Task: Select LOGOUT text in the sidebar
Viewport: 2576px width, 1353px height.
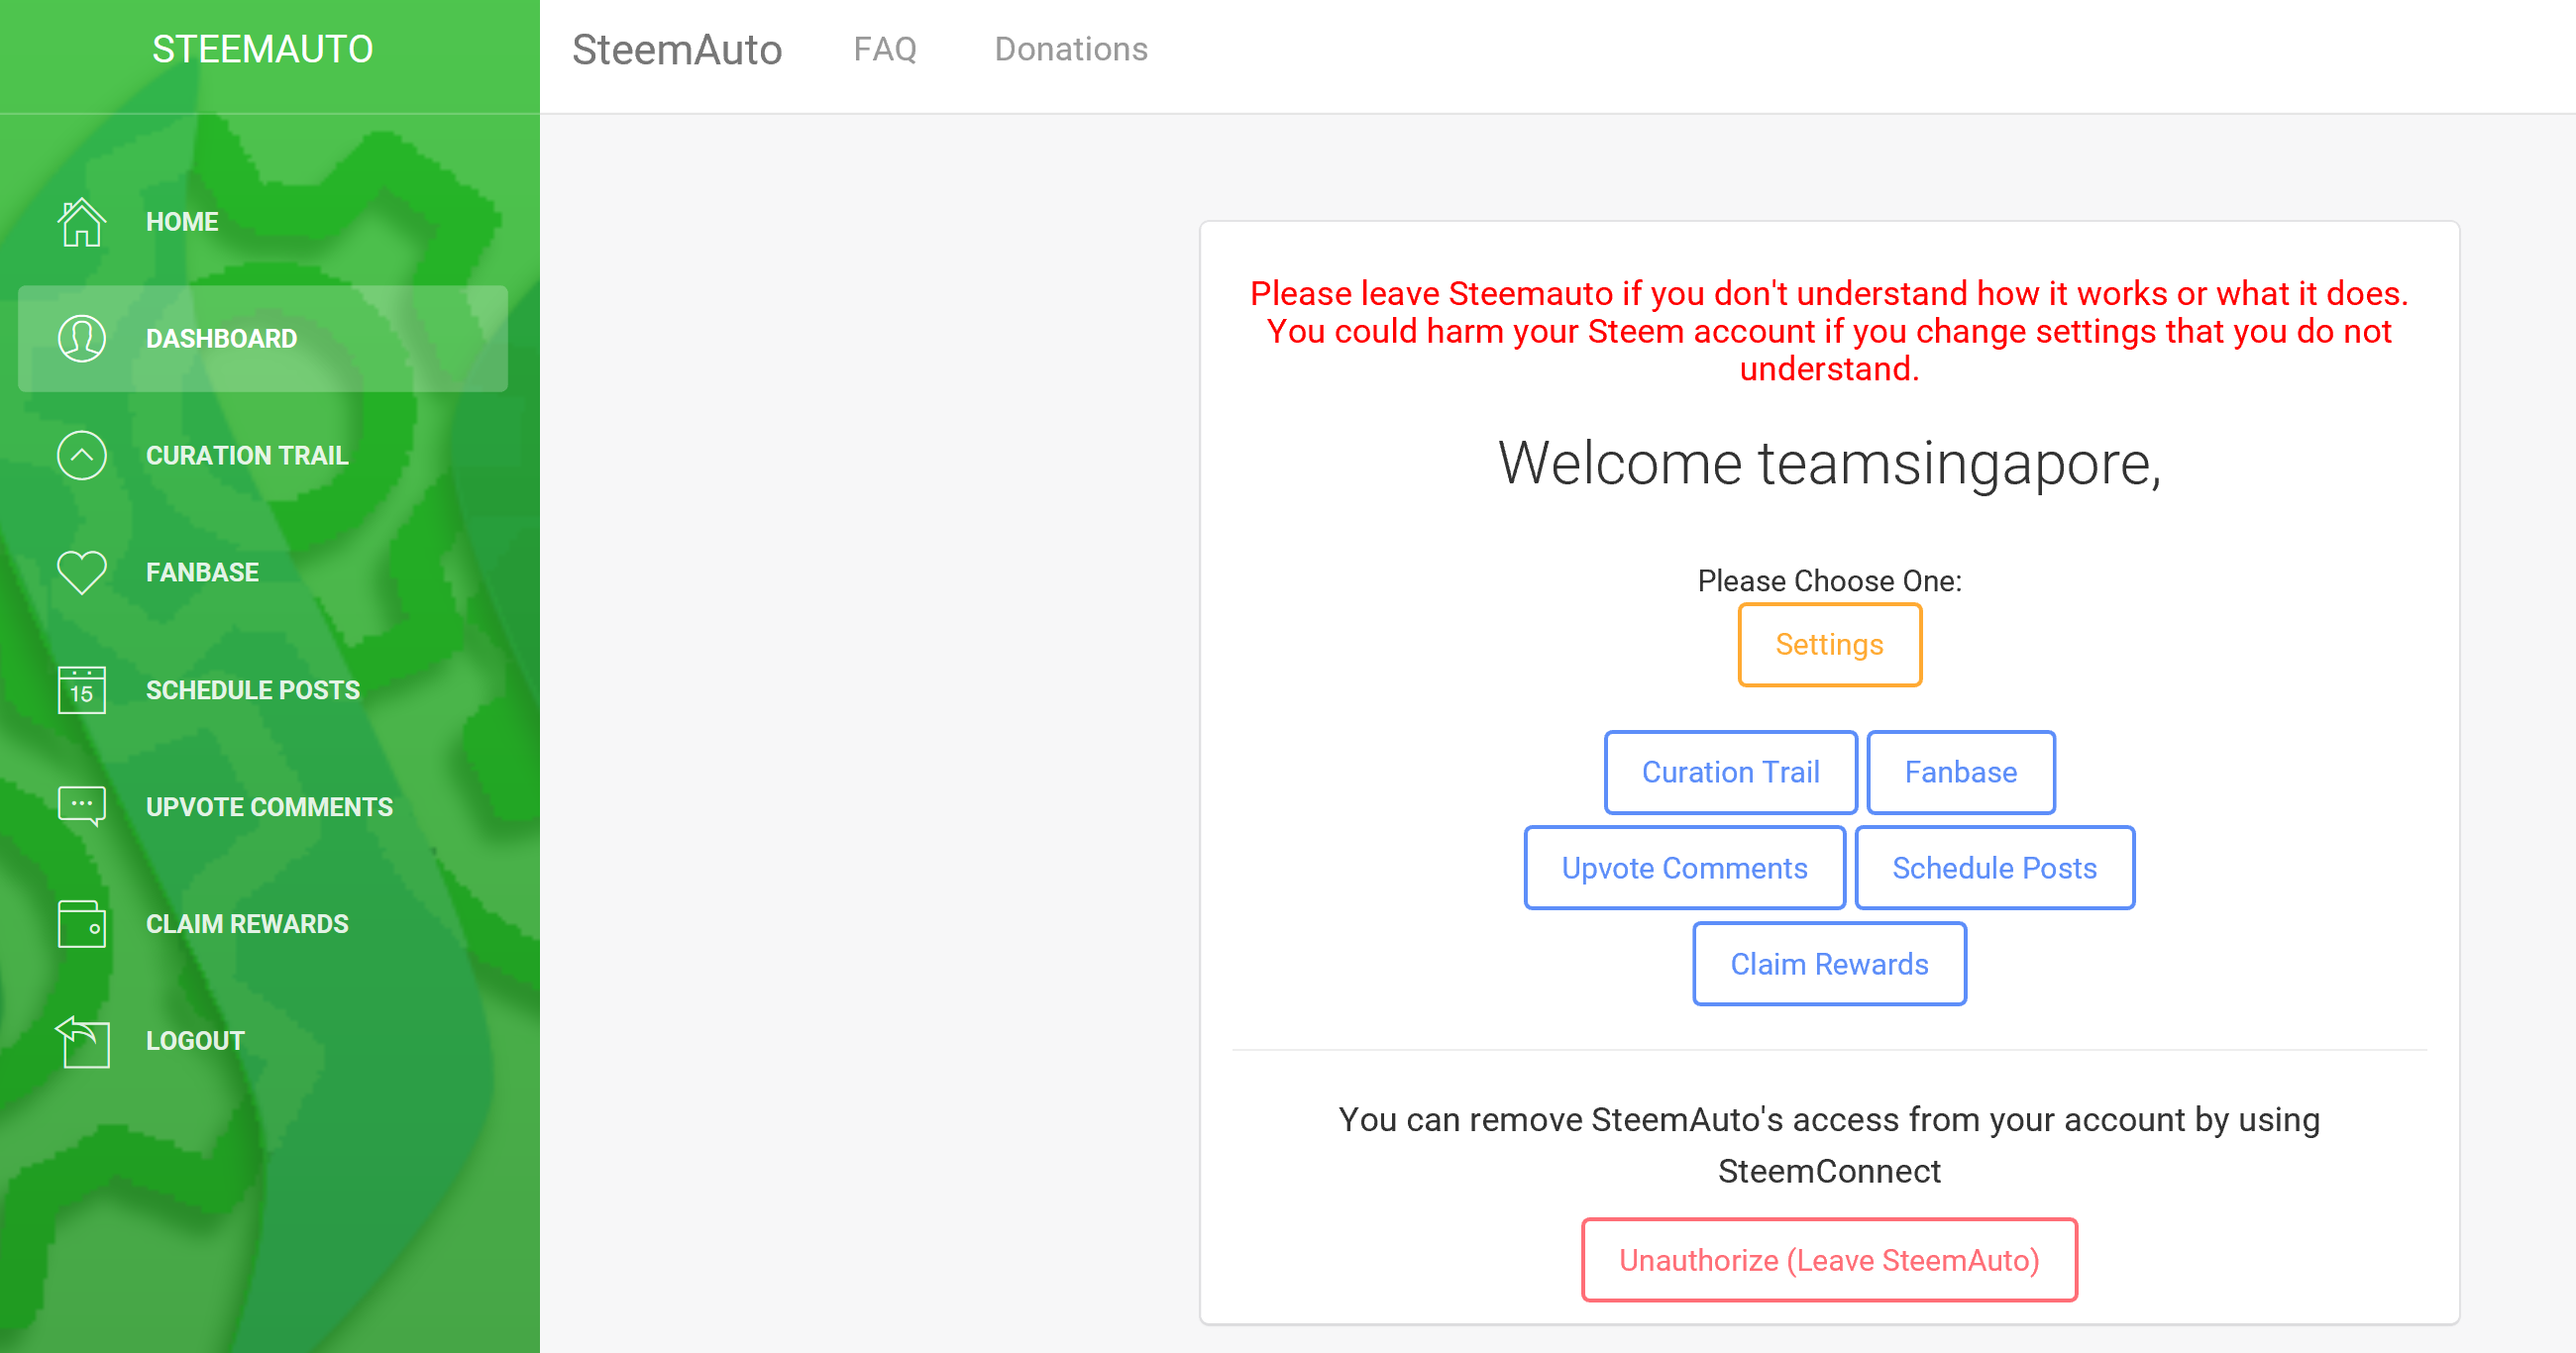Action: [195, 1040]
